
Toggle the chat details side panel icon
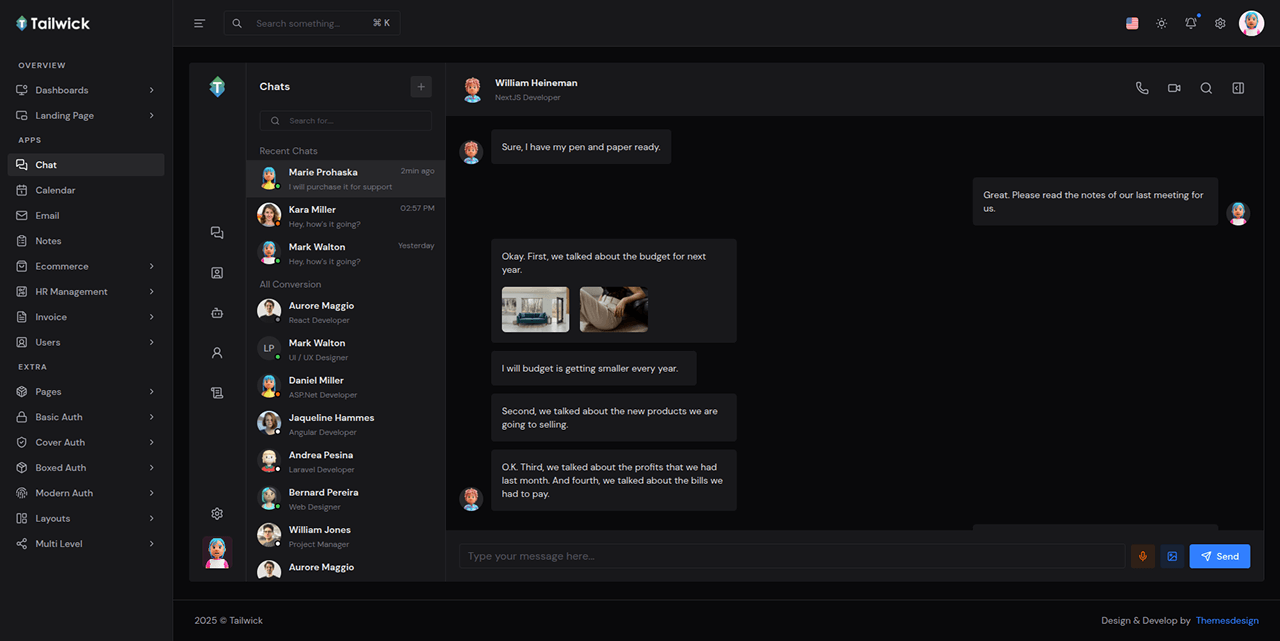[x=1238, y=88]
